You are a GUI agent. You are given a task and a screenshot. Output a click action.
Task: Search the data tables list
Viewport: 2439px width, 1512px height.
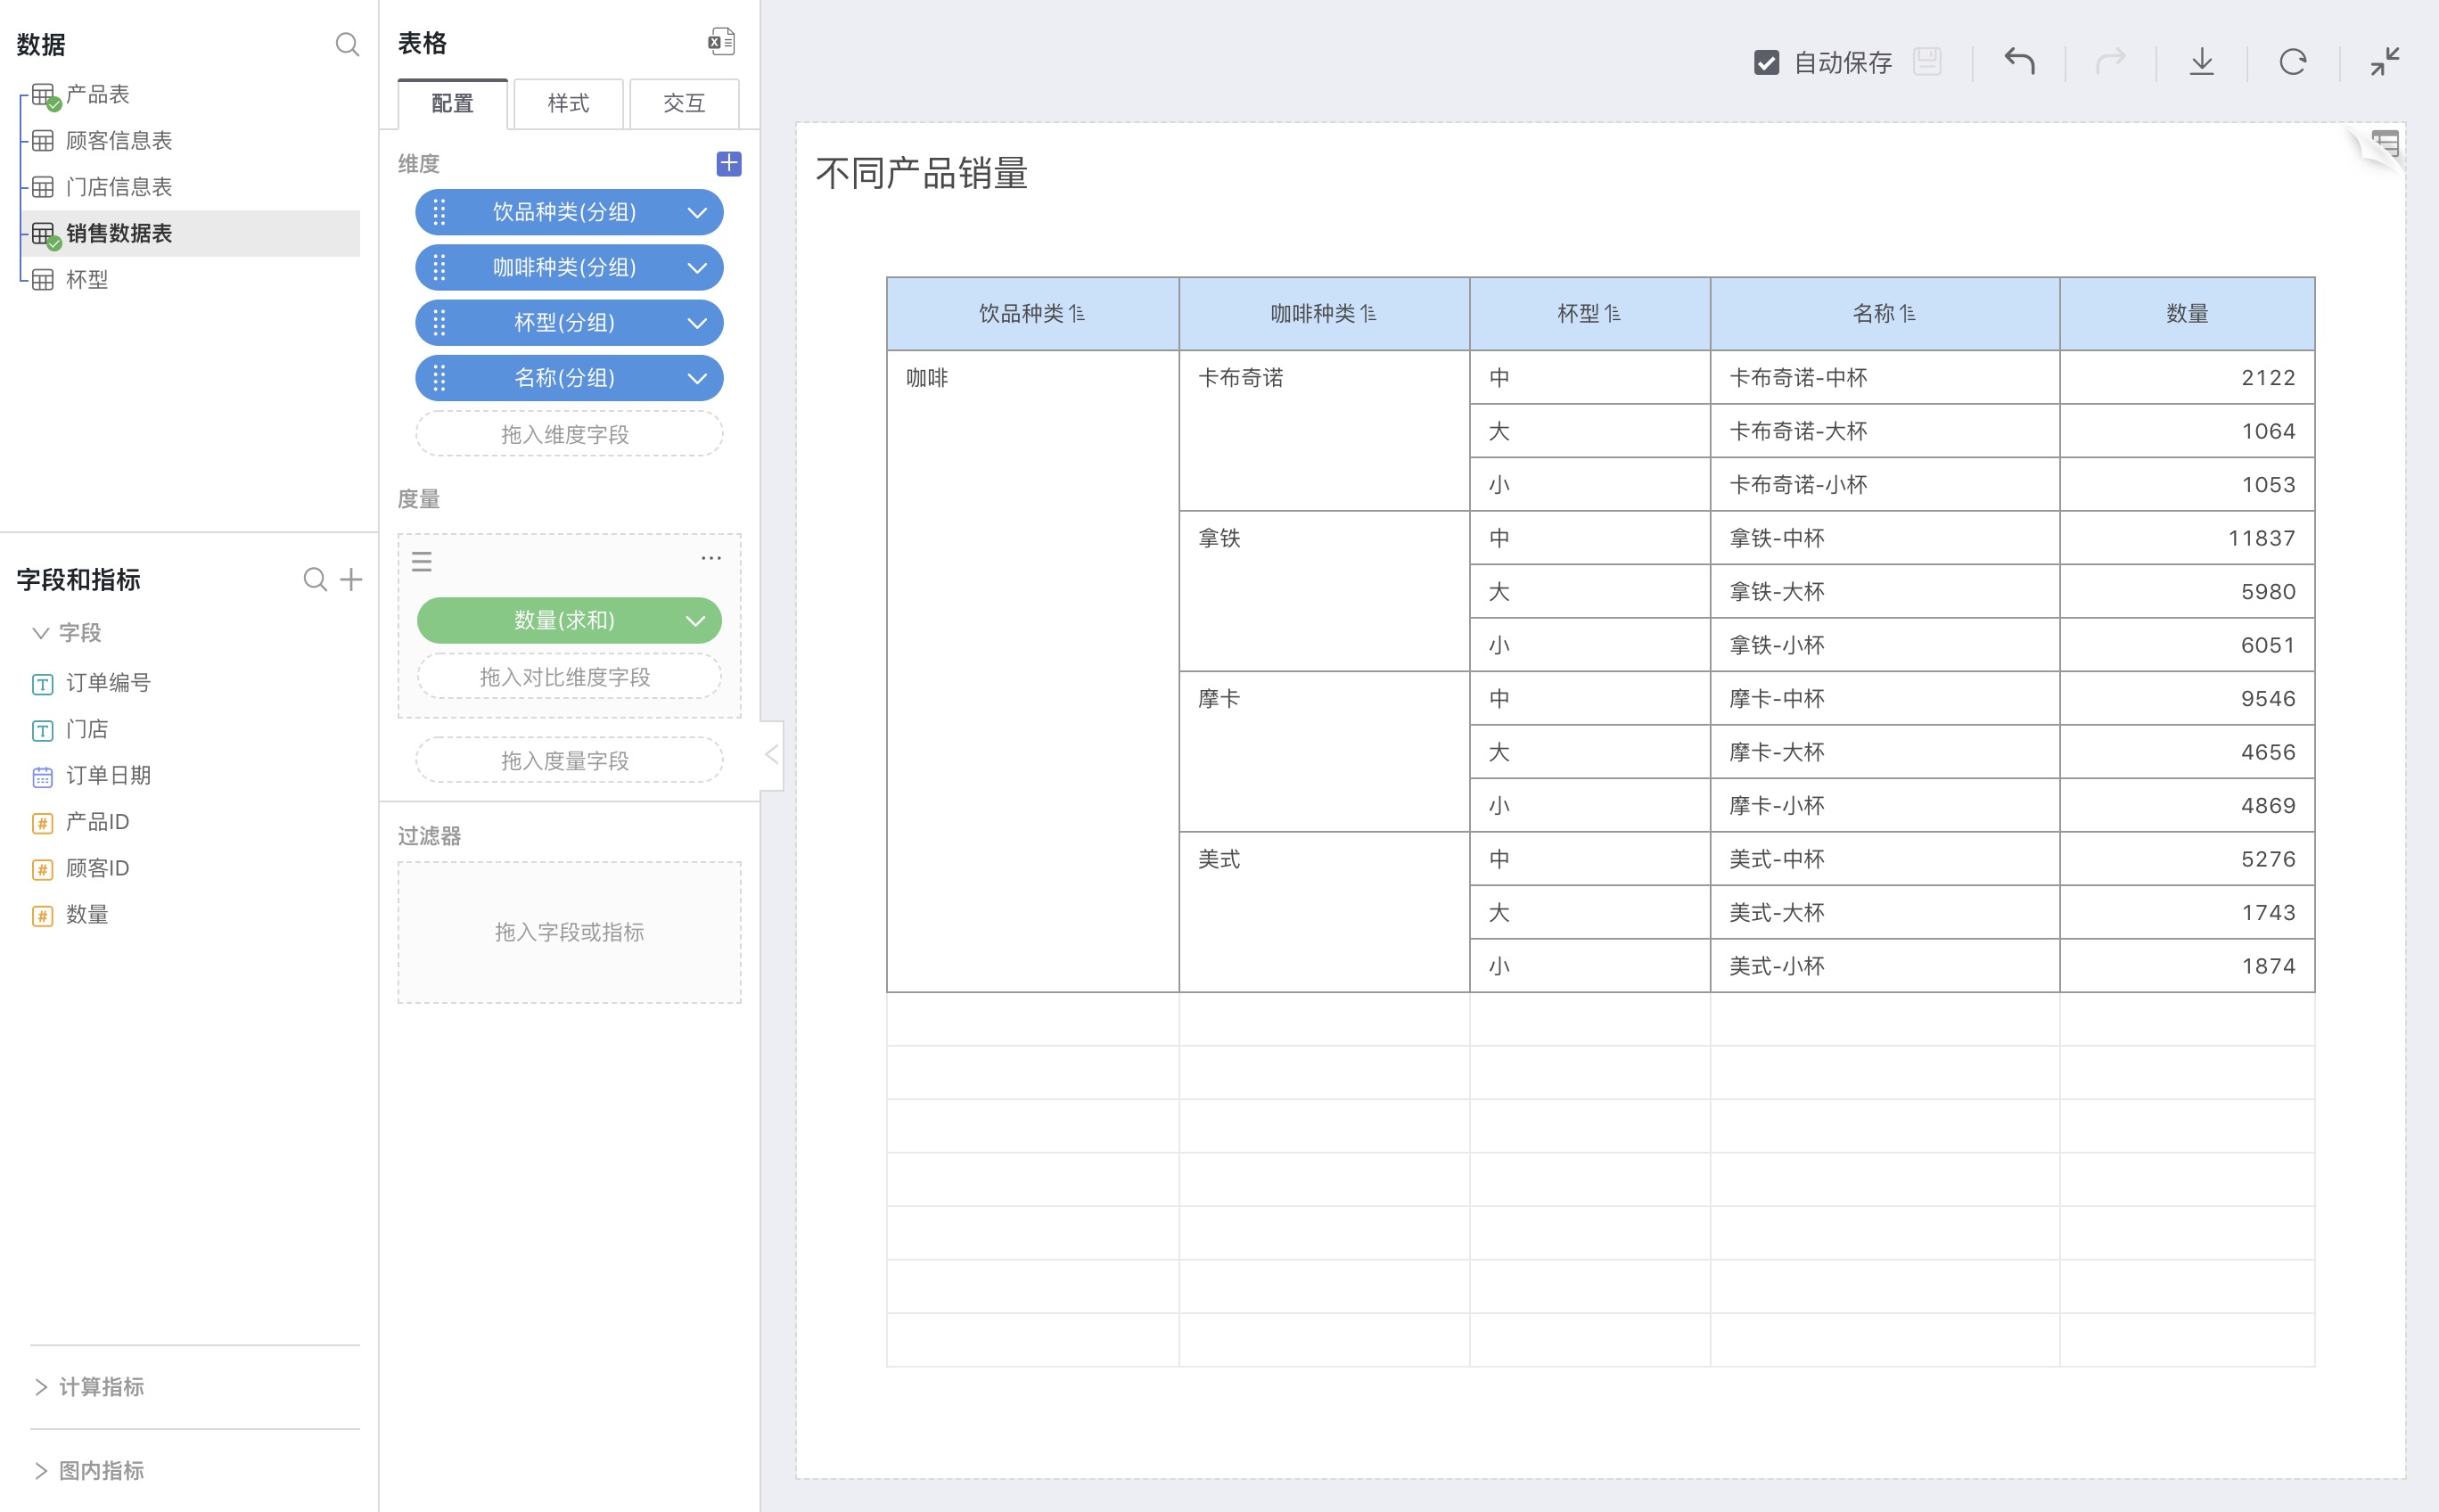tap(347, 44)
